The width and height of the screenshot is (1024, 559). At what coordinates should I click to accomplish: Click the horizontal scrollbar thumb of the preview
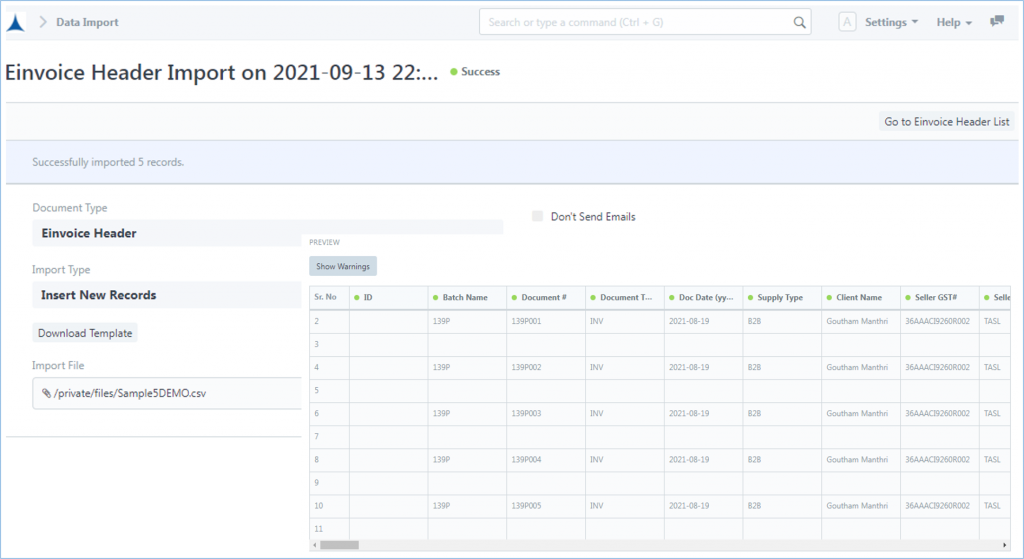click(339, 545)
